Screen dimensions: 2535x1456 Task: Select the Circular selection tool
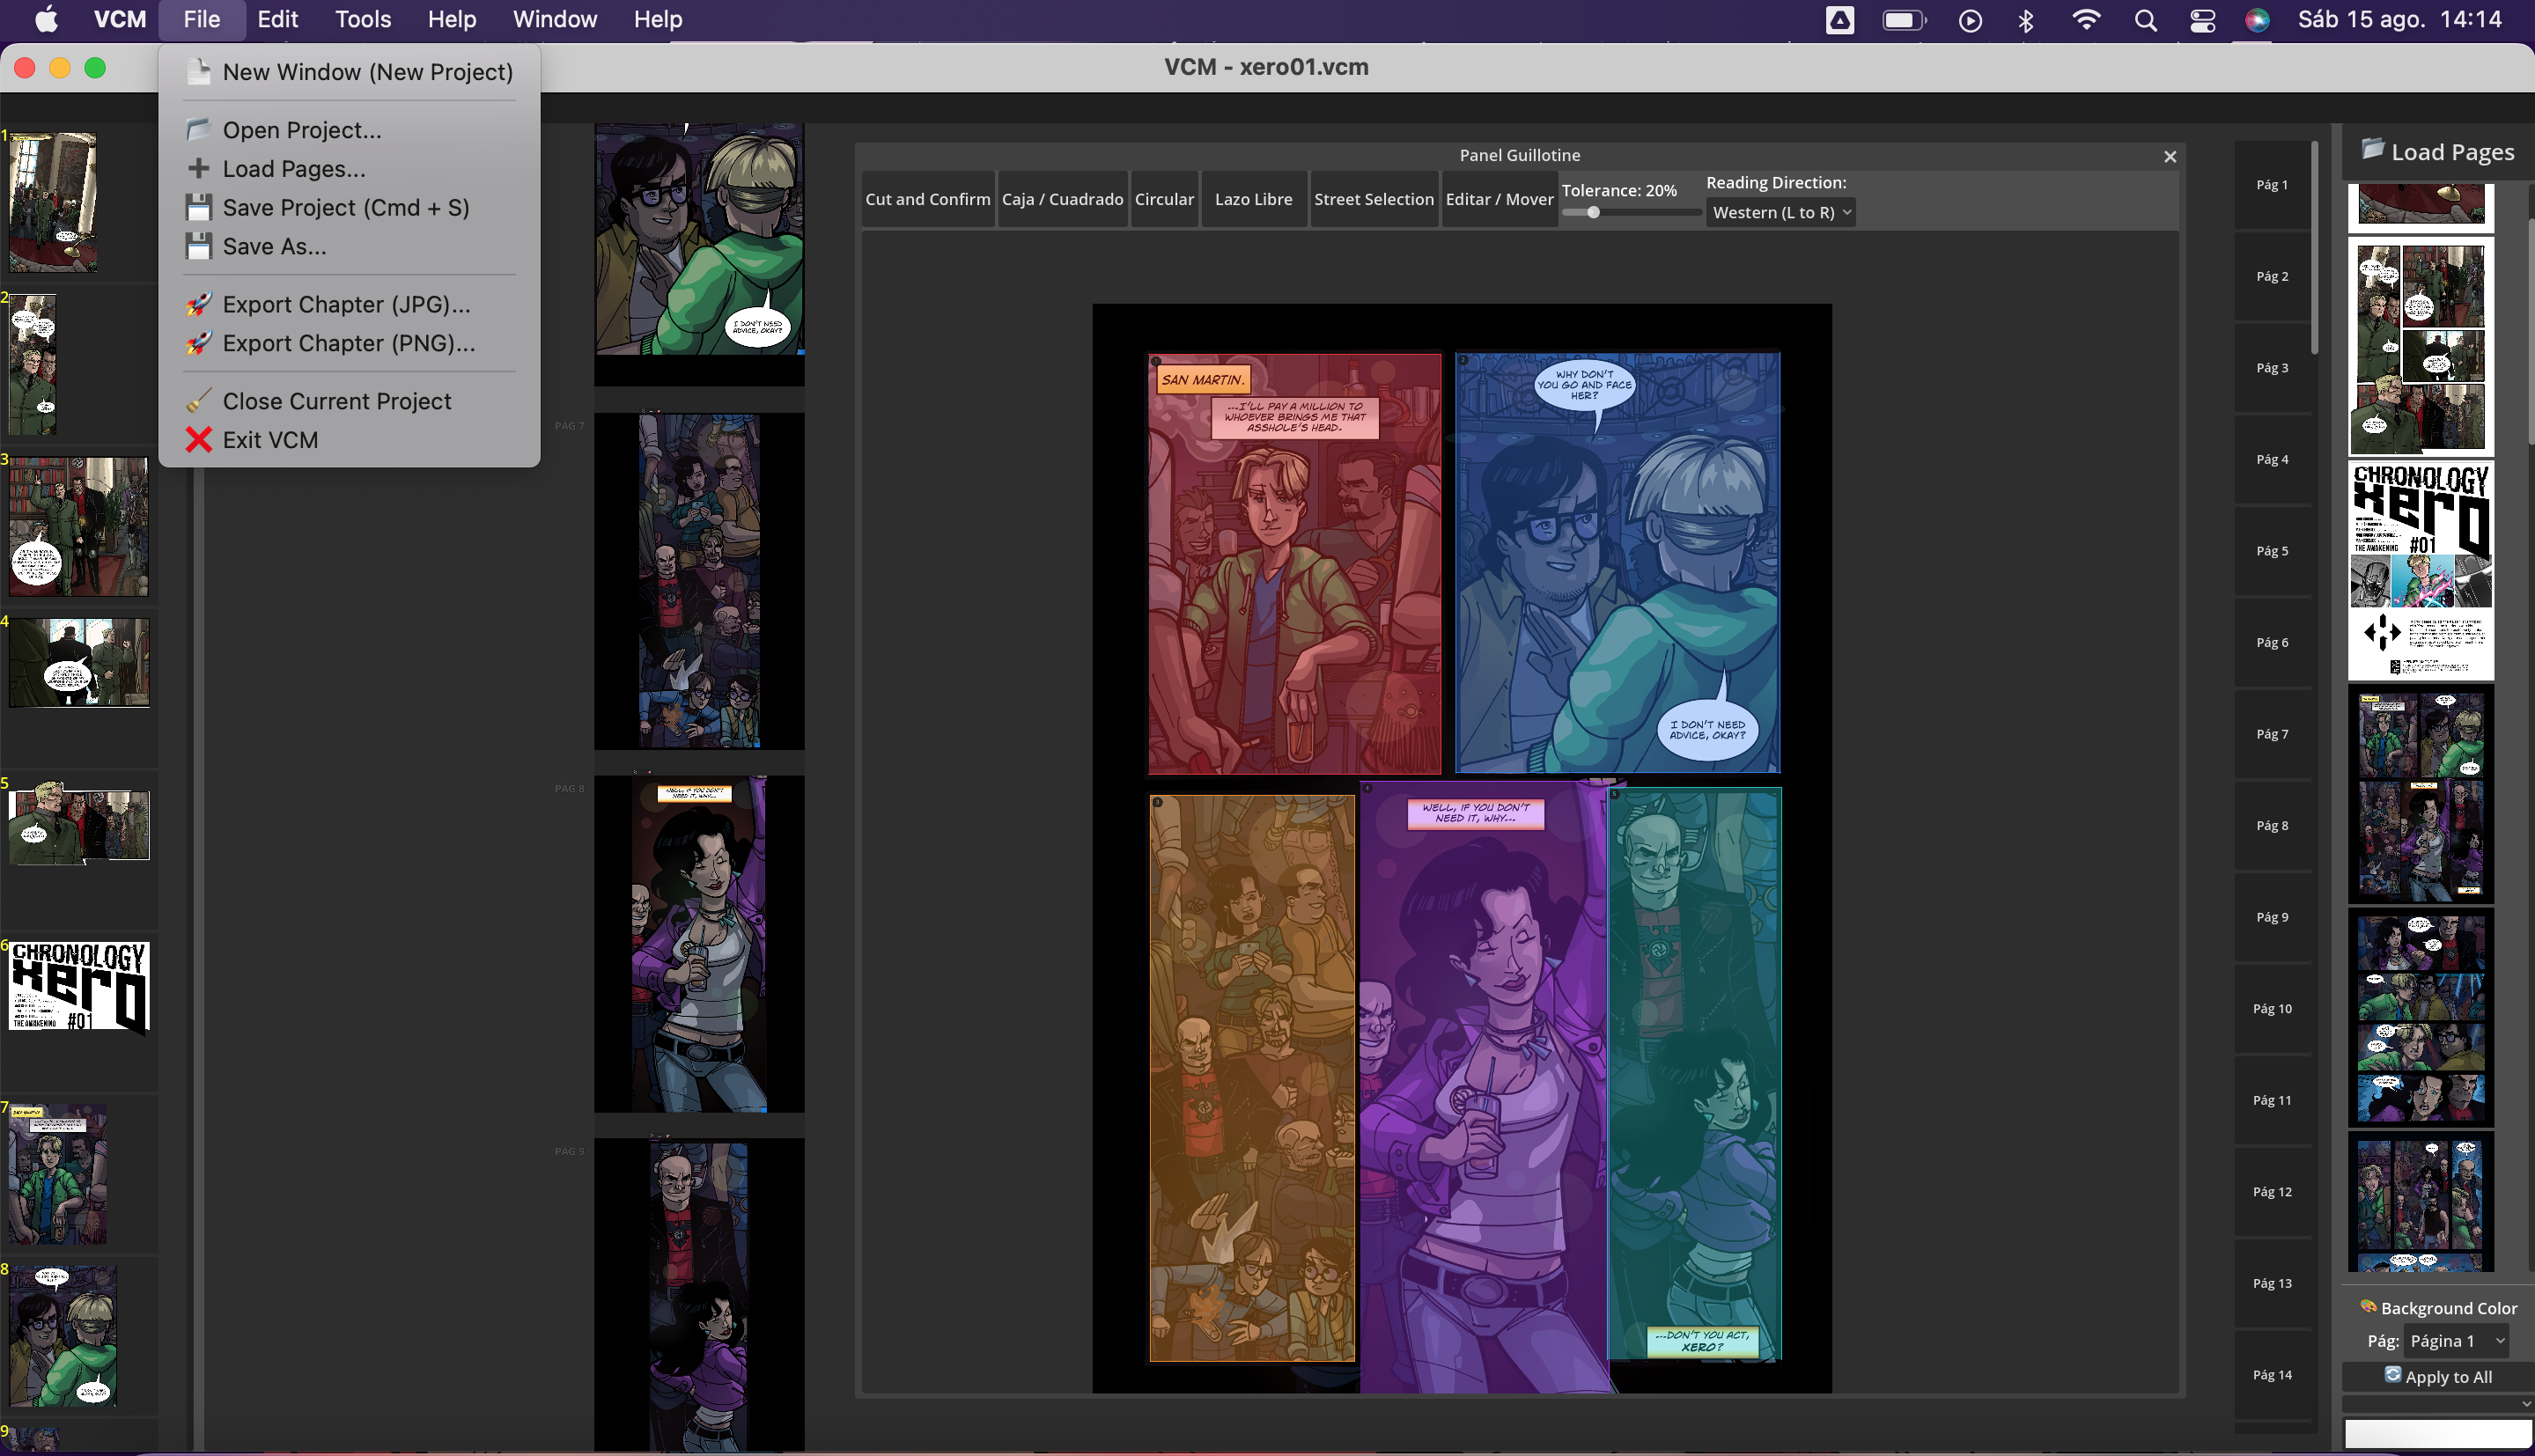tap(1164, 199)
